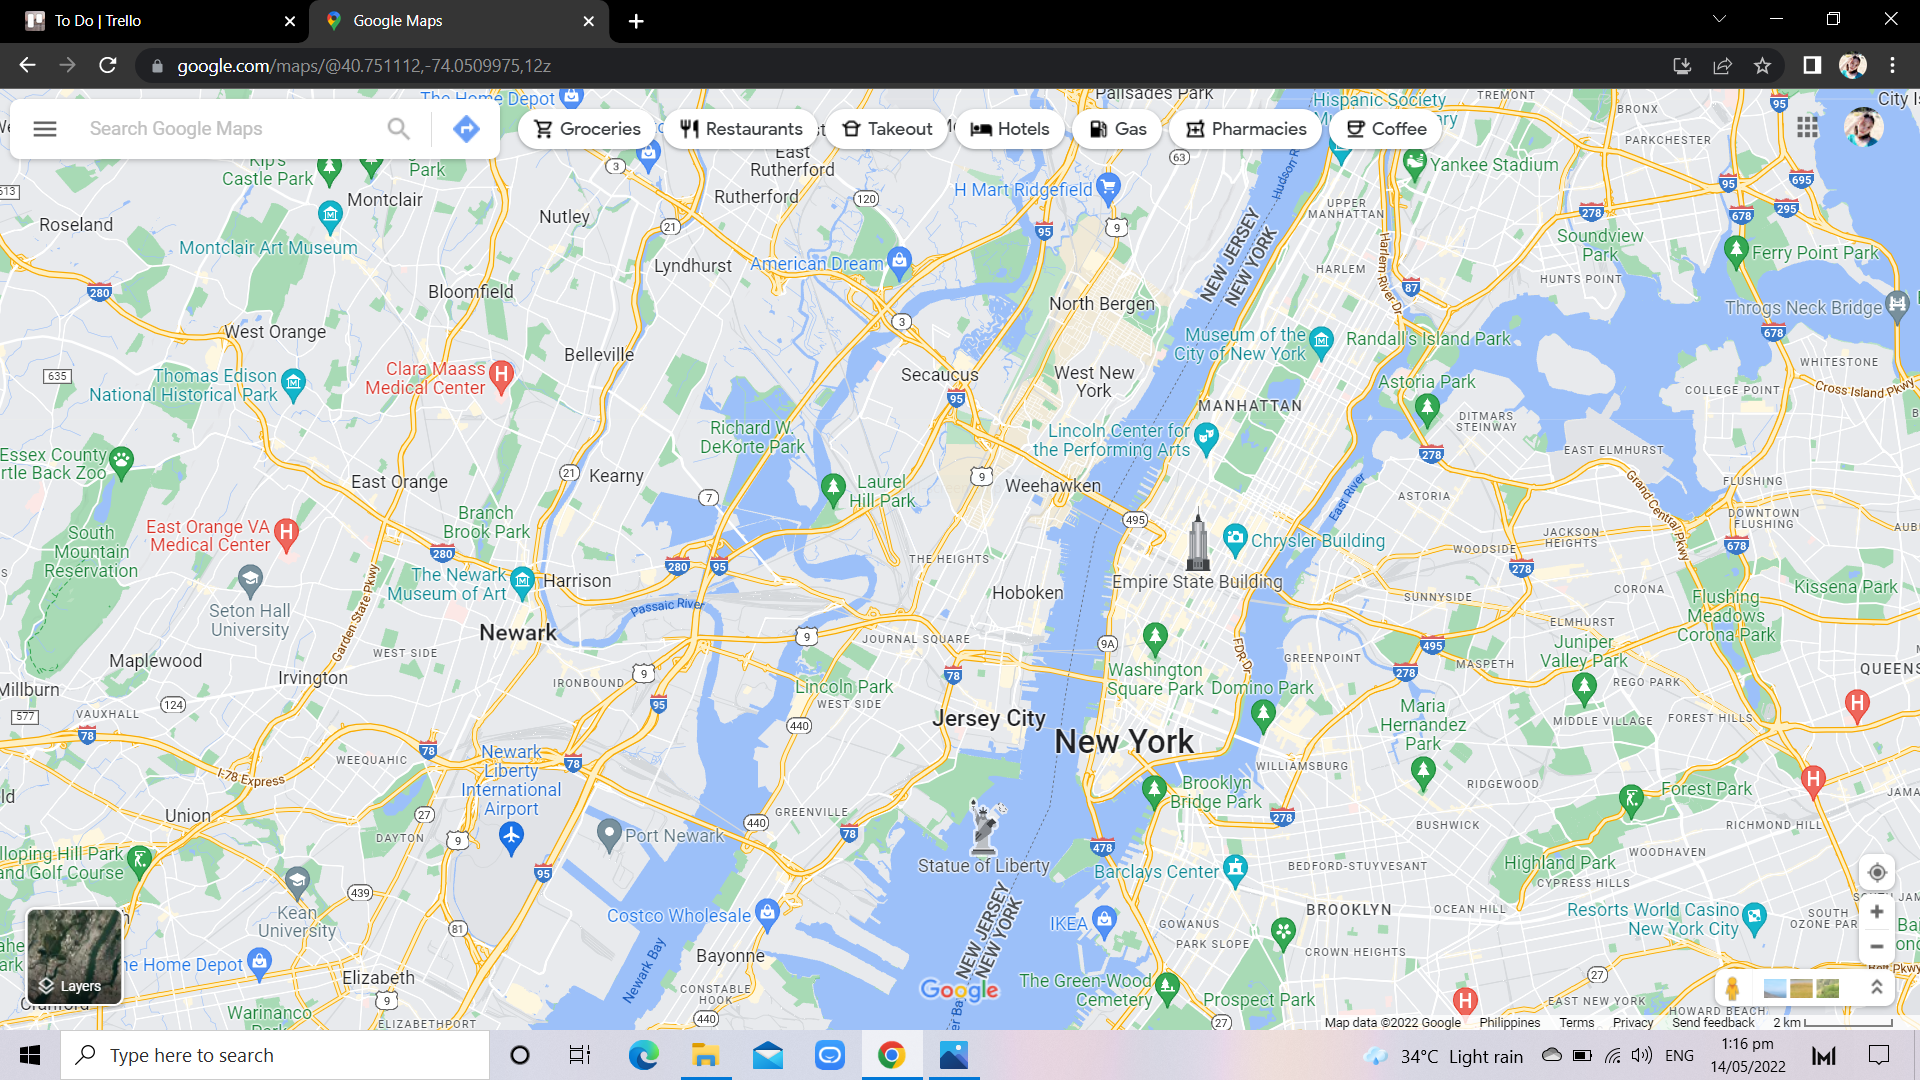Image resolution: width=1920 pixels, height=1080 pixels.
Task: Filter map by Coffee
Action: [1386, 129]
